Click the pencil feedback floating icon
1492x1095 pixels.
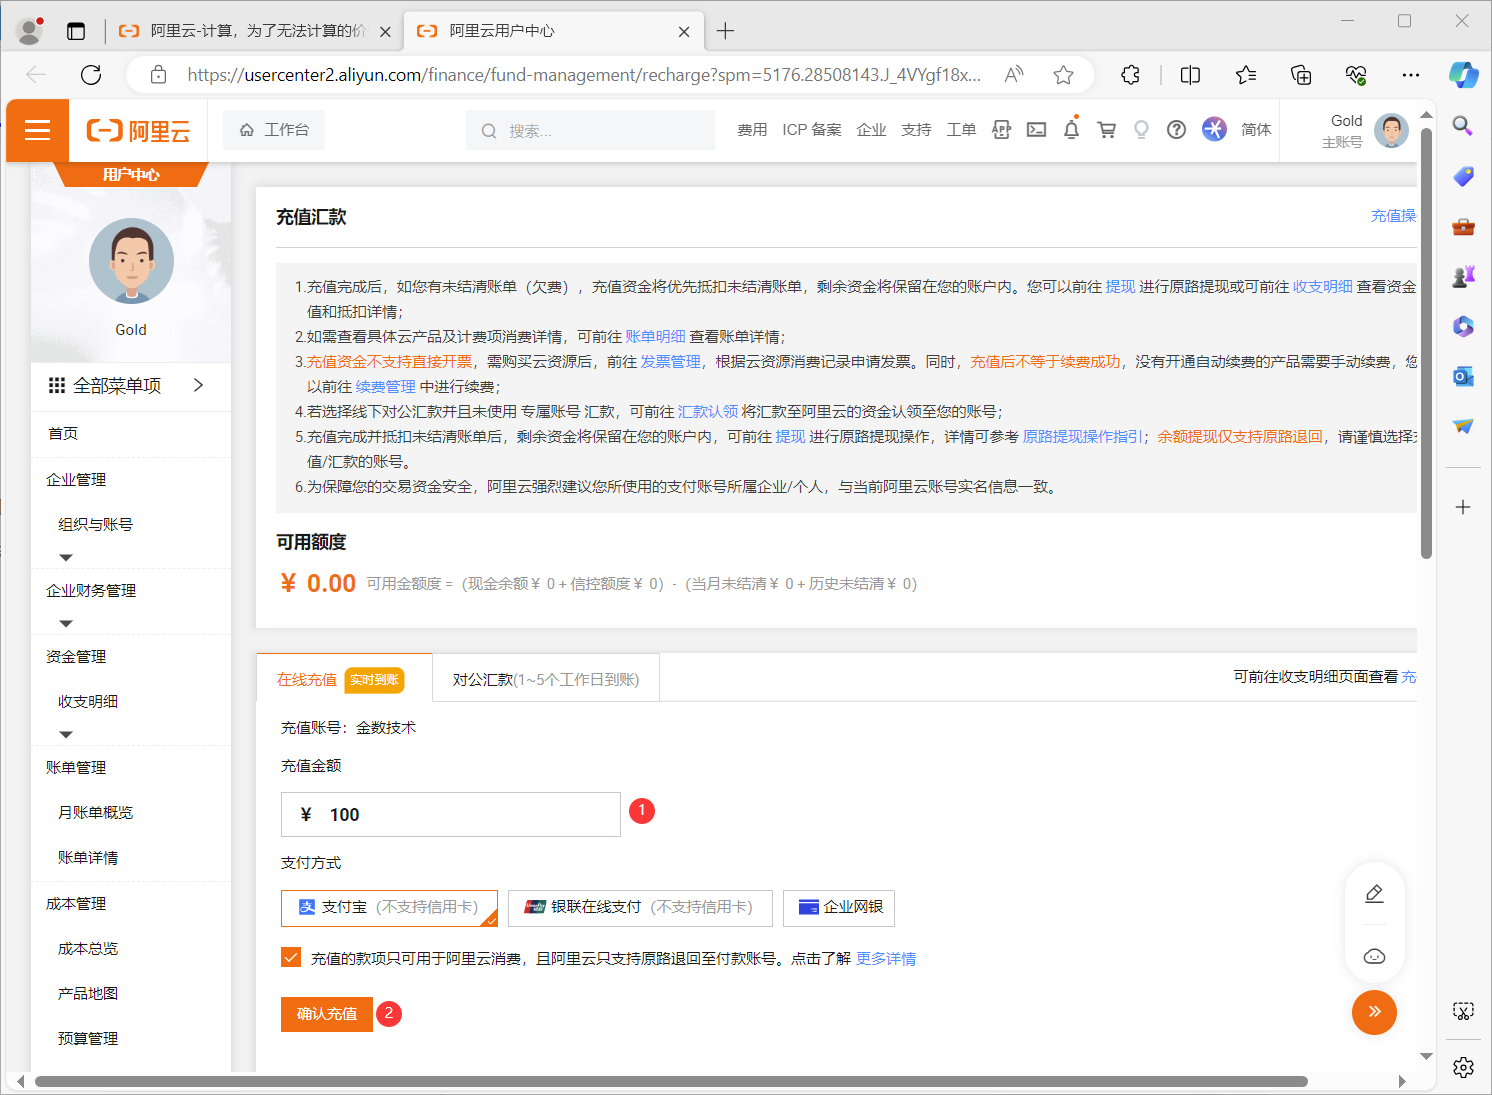[1374, 893]
